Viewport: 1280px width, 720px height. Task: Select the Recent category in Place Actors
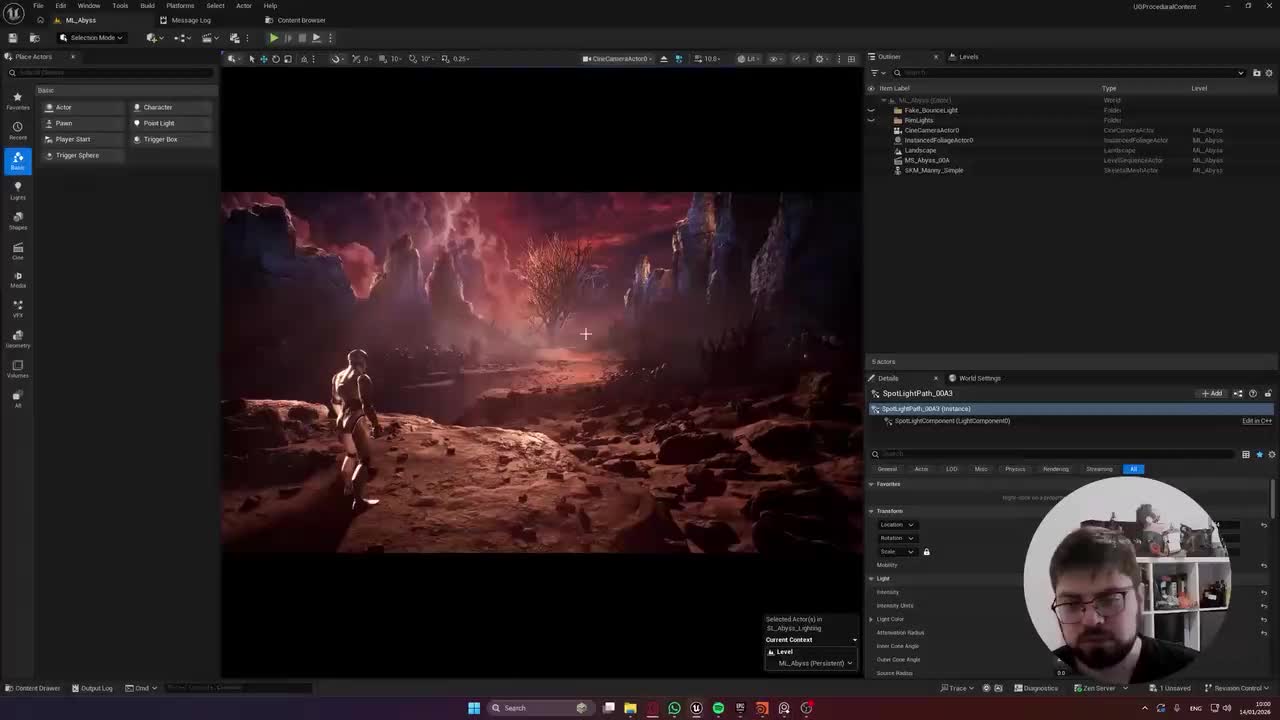pos(17,131)
